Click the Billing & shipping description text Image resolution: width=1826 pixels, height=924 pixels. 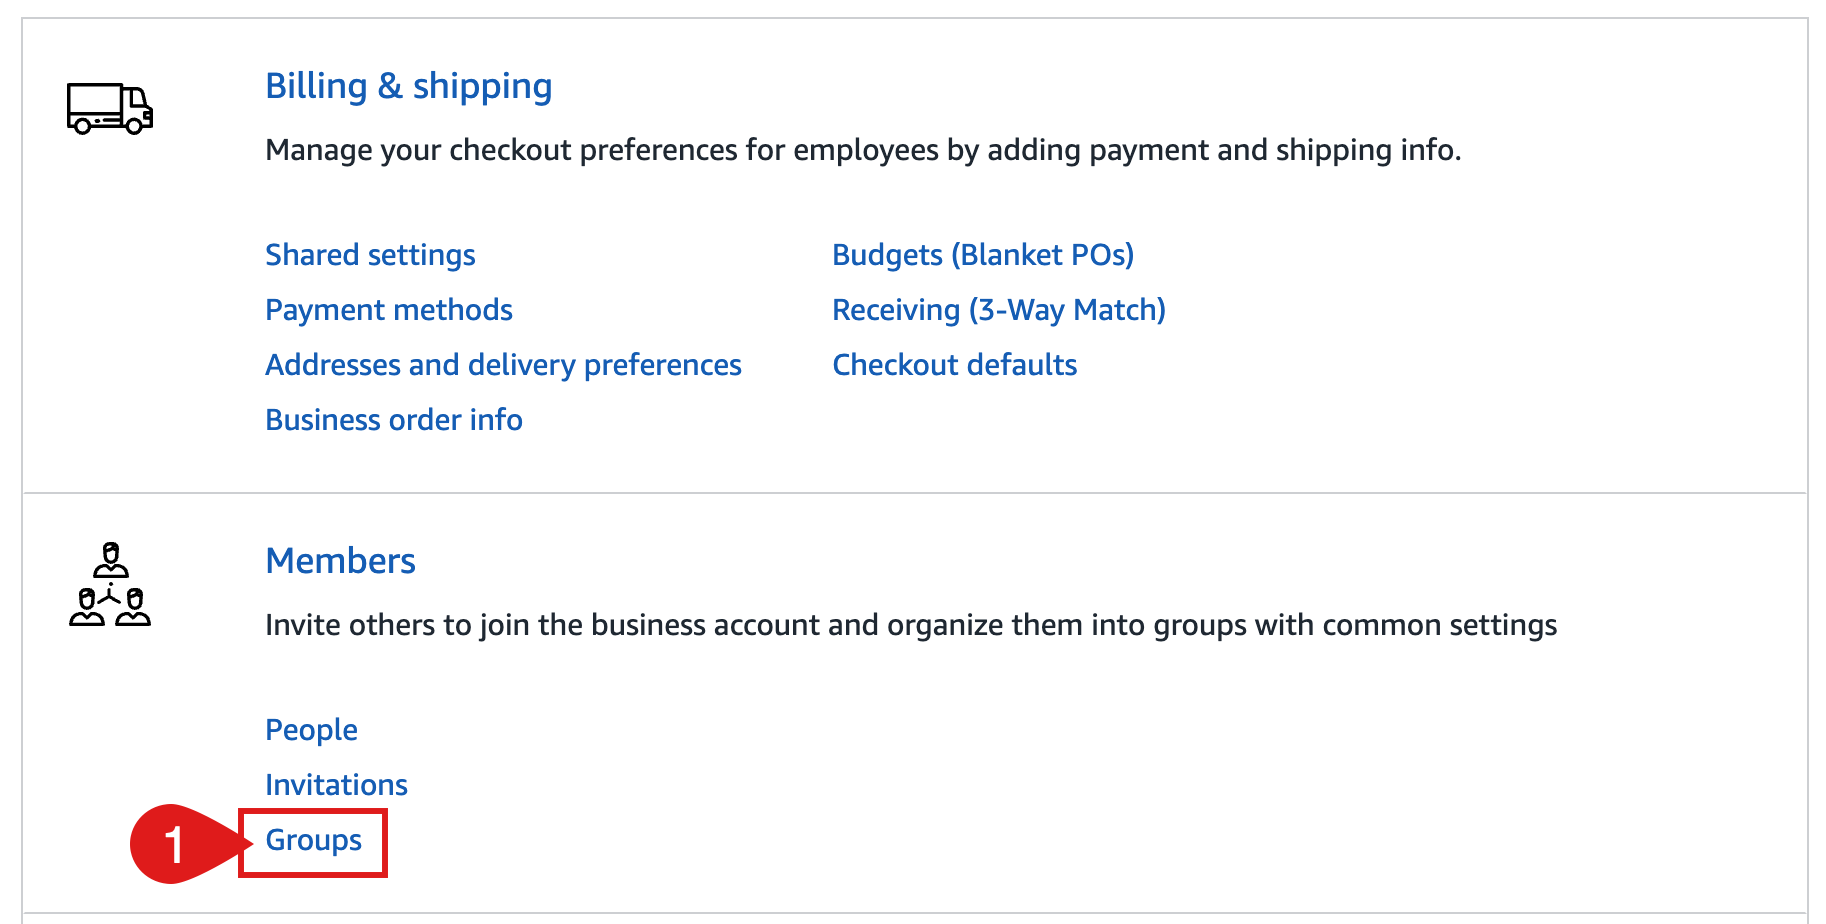[863, 150]
